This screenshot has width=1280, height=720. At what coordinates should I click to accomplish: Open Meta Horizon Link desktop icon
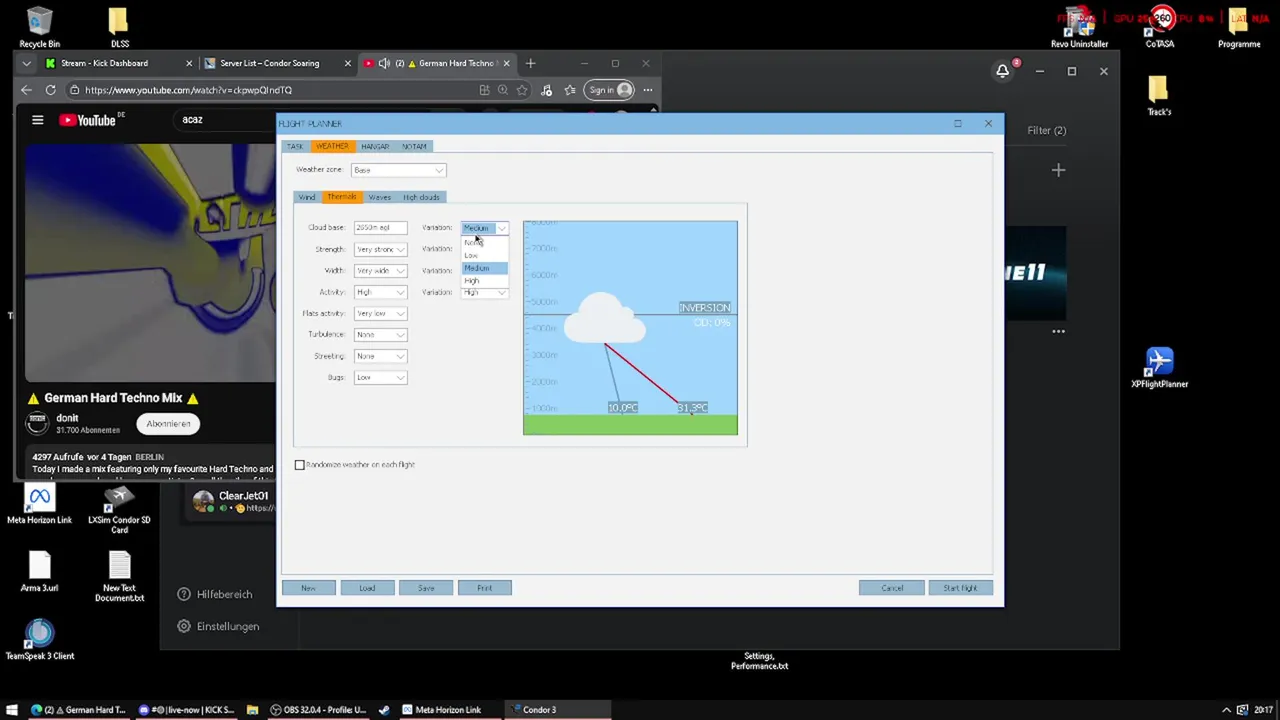(39, 505)
